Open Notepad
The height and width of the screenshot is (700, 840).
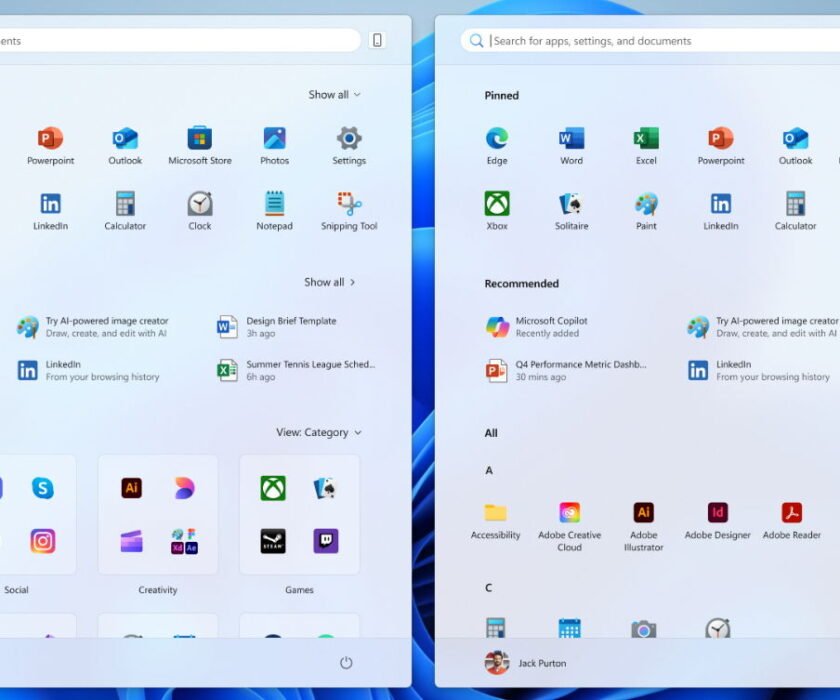coord(274,211)
